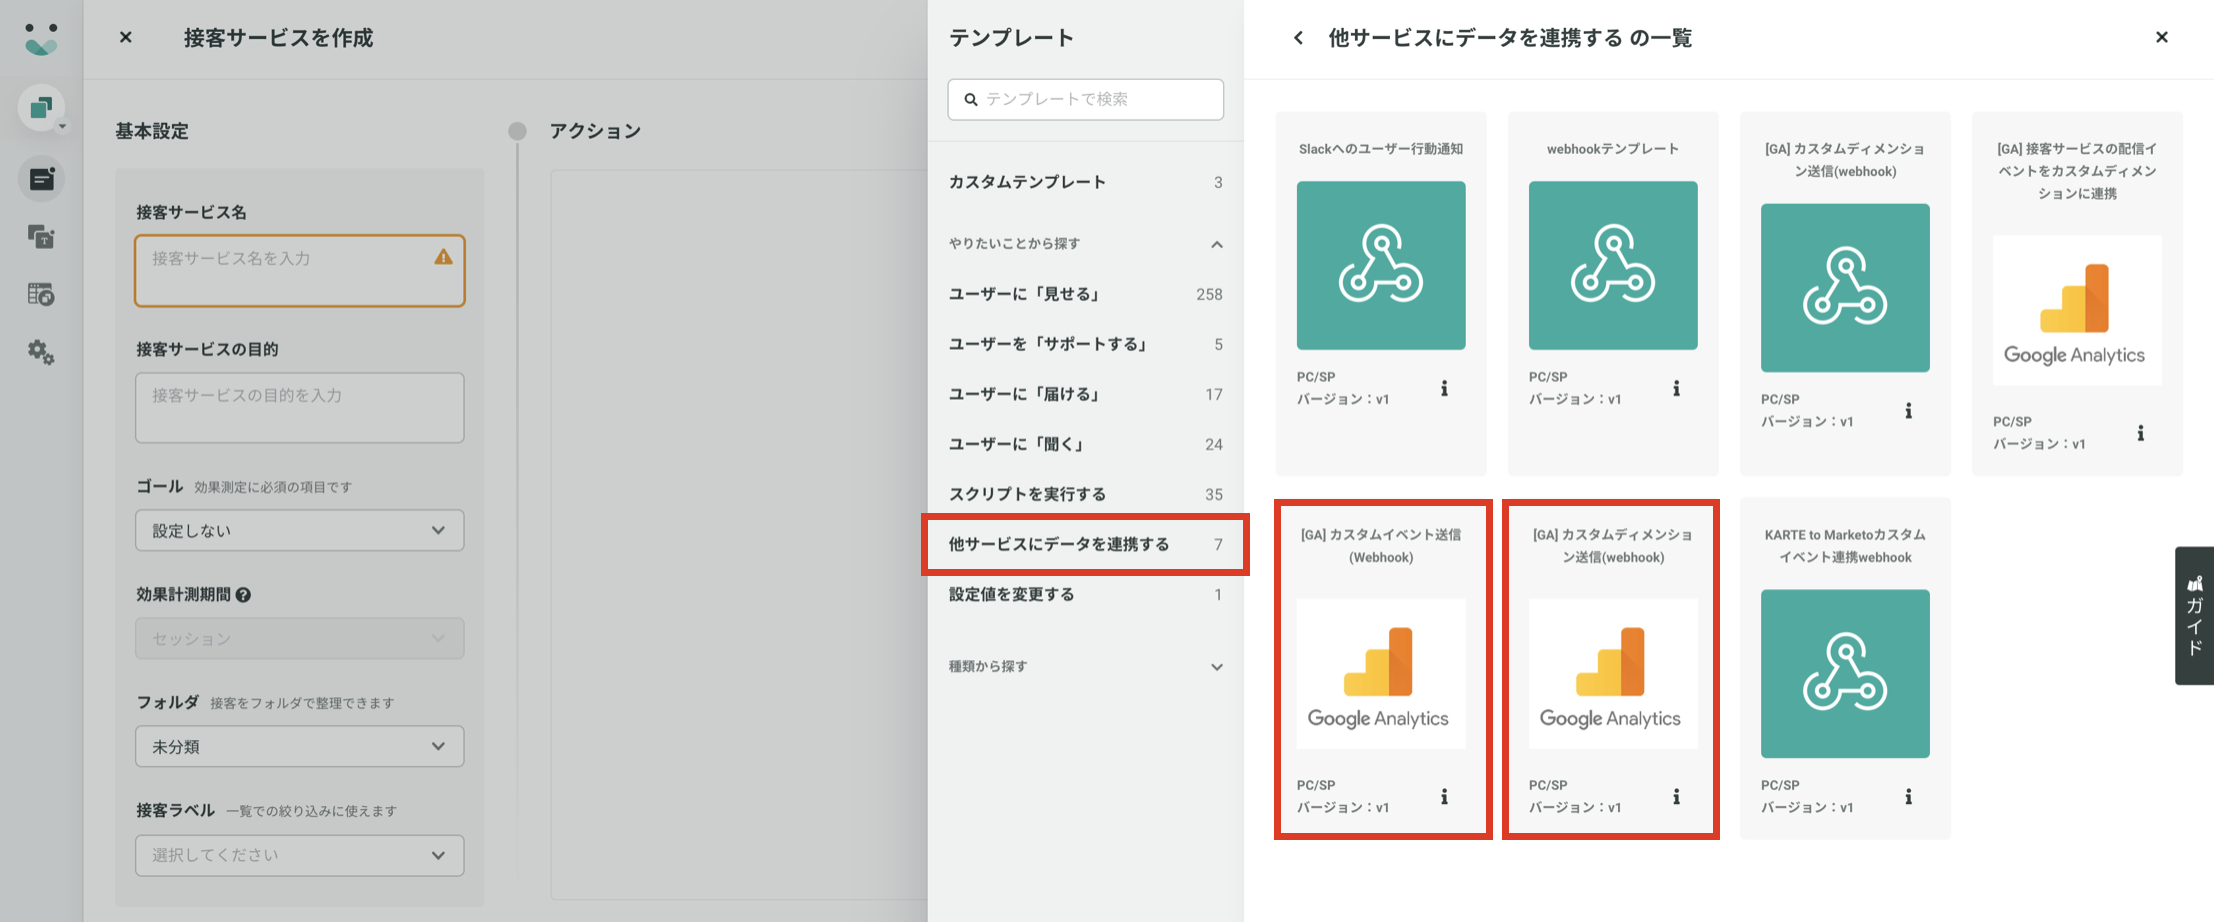
Task: Select ユーザーに「見せる」 category
Action: [x=1086, y=294]
